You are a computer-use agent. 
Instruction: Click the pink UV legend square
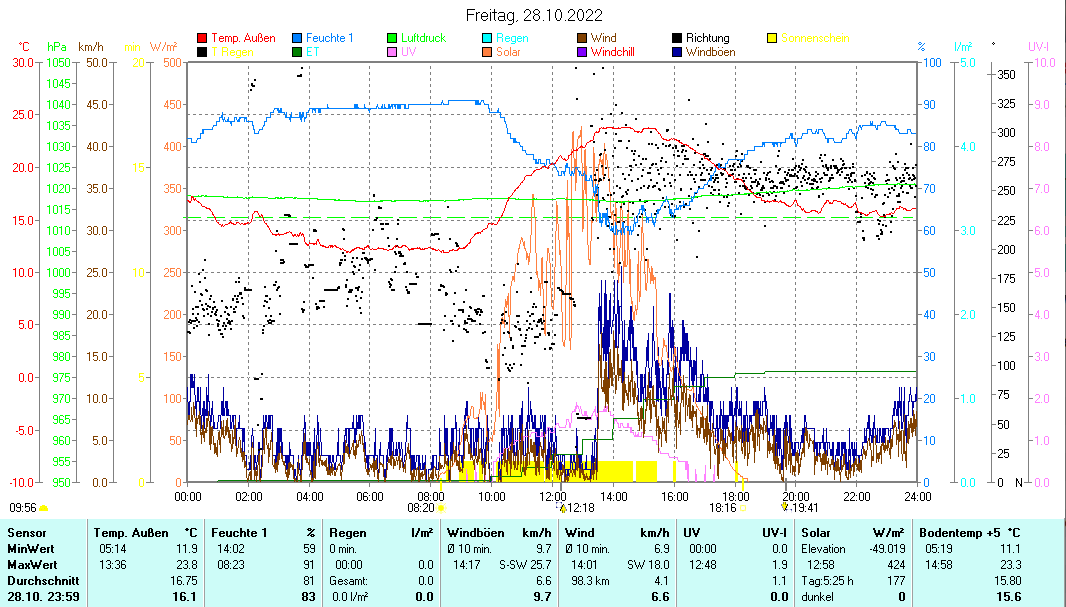[393, 51]
